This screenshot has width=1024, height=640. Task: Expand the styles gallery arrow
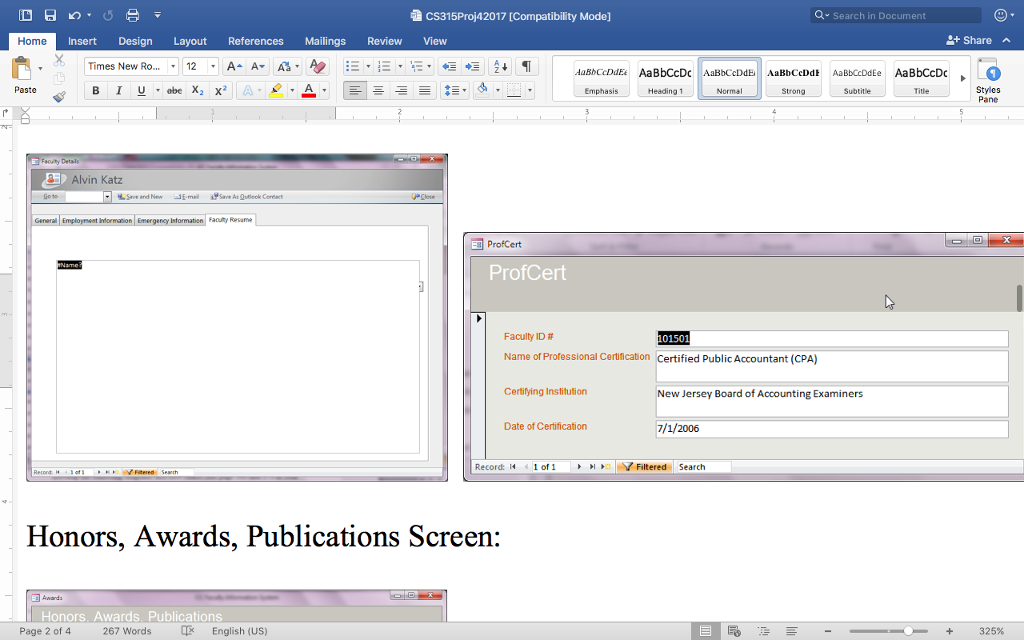963,78
